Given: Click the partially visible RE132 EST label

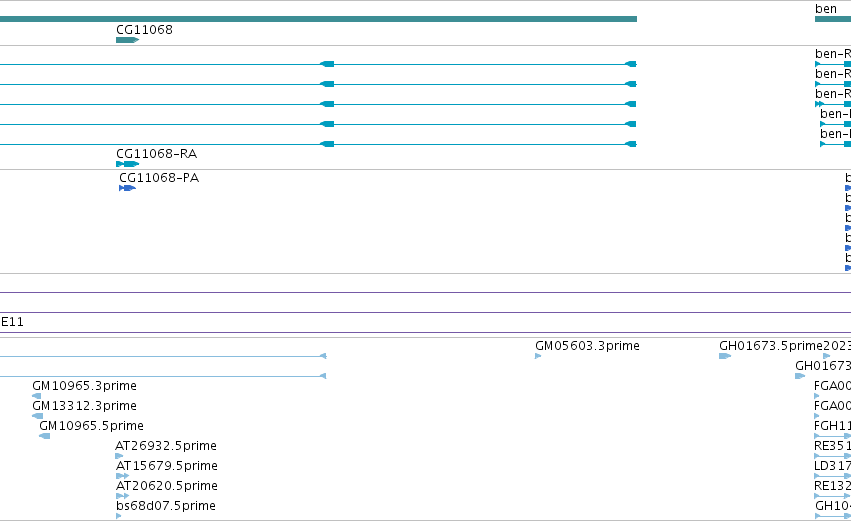Looking at the screenshot, I should (x=833, y=486).
